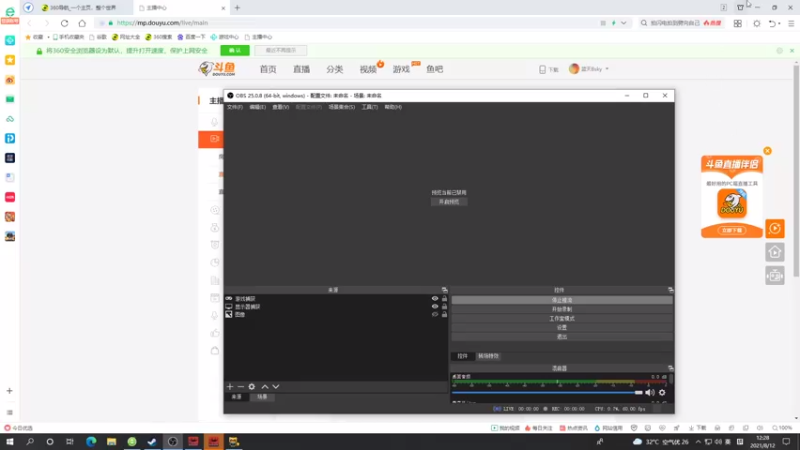Open browser extensions grid icon

click(738, 23)
